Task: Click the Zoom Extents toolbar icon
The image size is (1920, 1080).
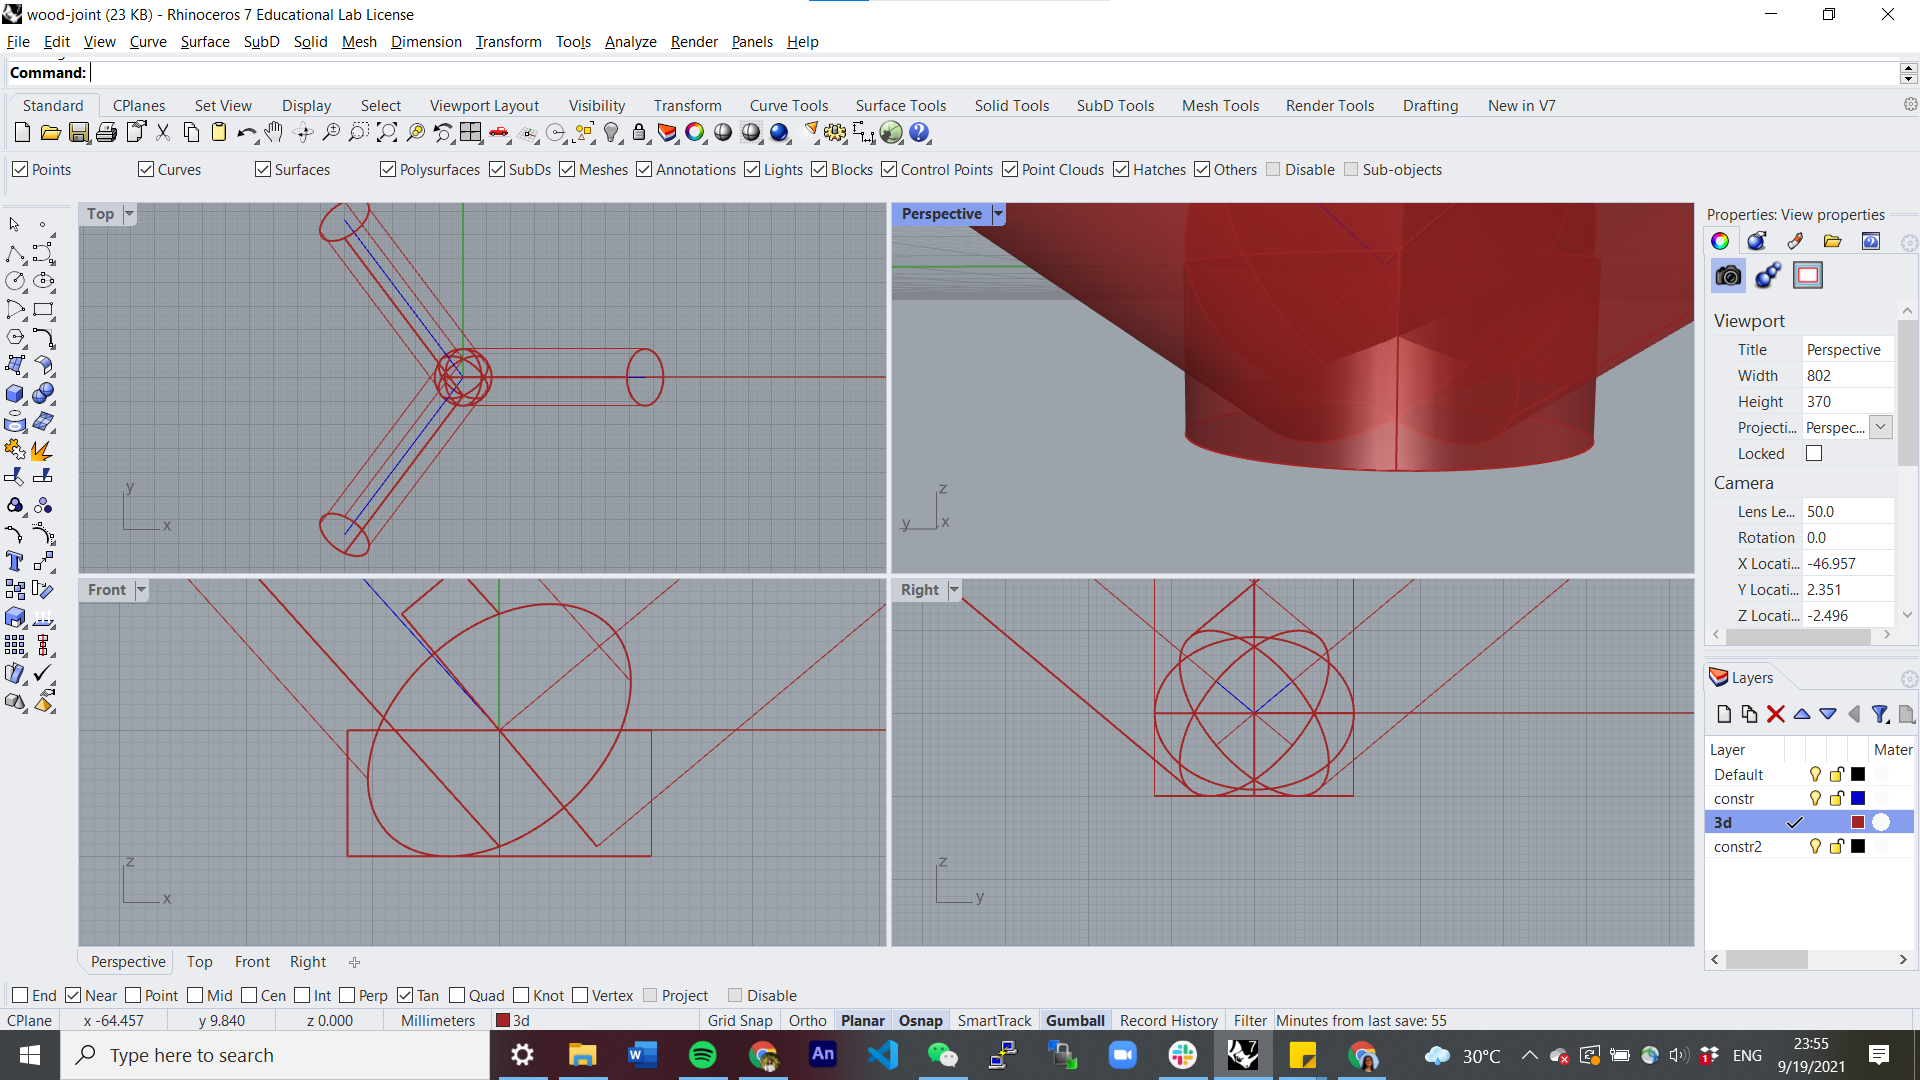Action: coord(387,133)
